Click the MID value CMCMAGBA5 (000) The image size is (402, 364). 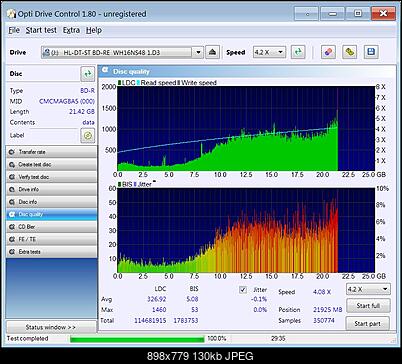click(67, 101)
